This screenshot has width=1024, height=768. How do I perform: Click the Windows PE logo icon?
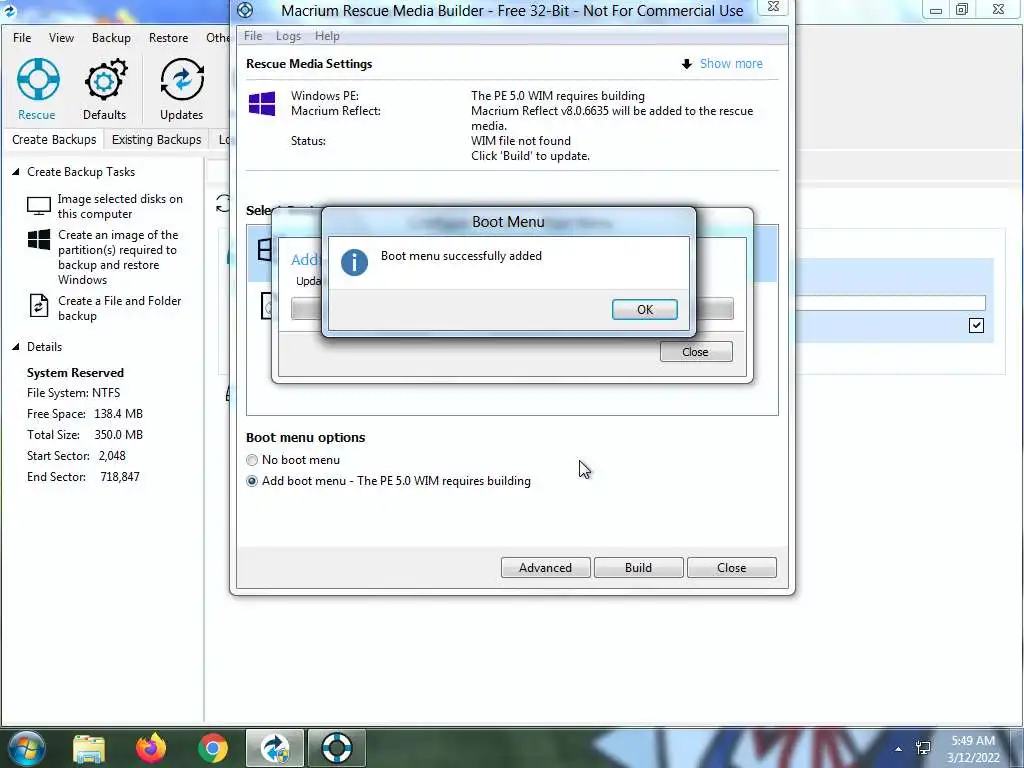[262, 103]
